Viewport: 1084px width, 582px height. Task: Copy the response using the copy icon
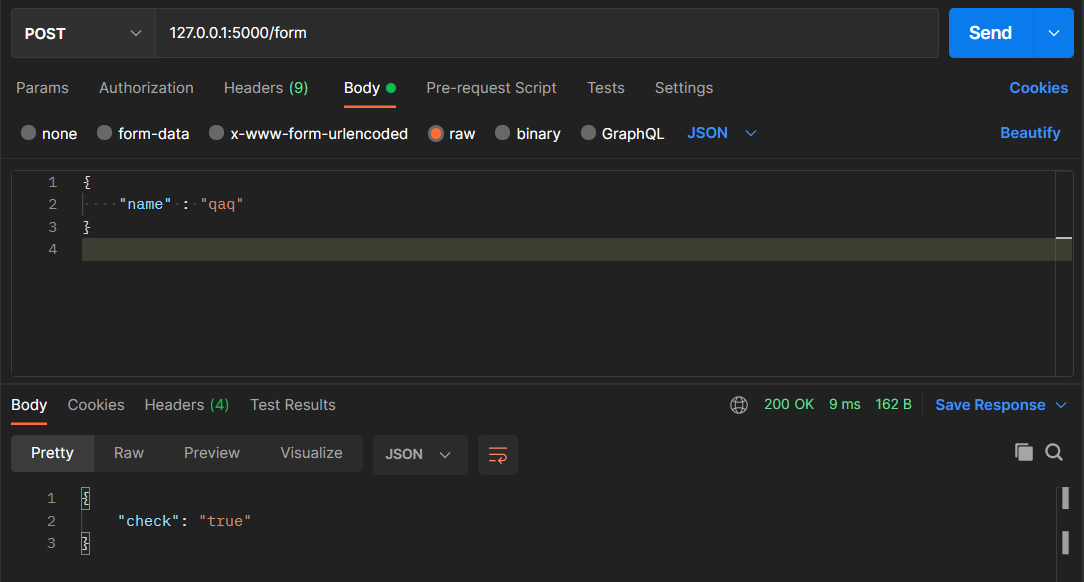point(1023,452)
